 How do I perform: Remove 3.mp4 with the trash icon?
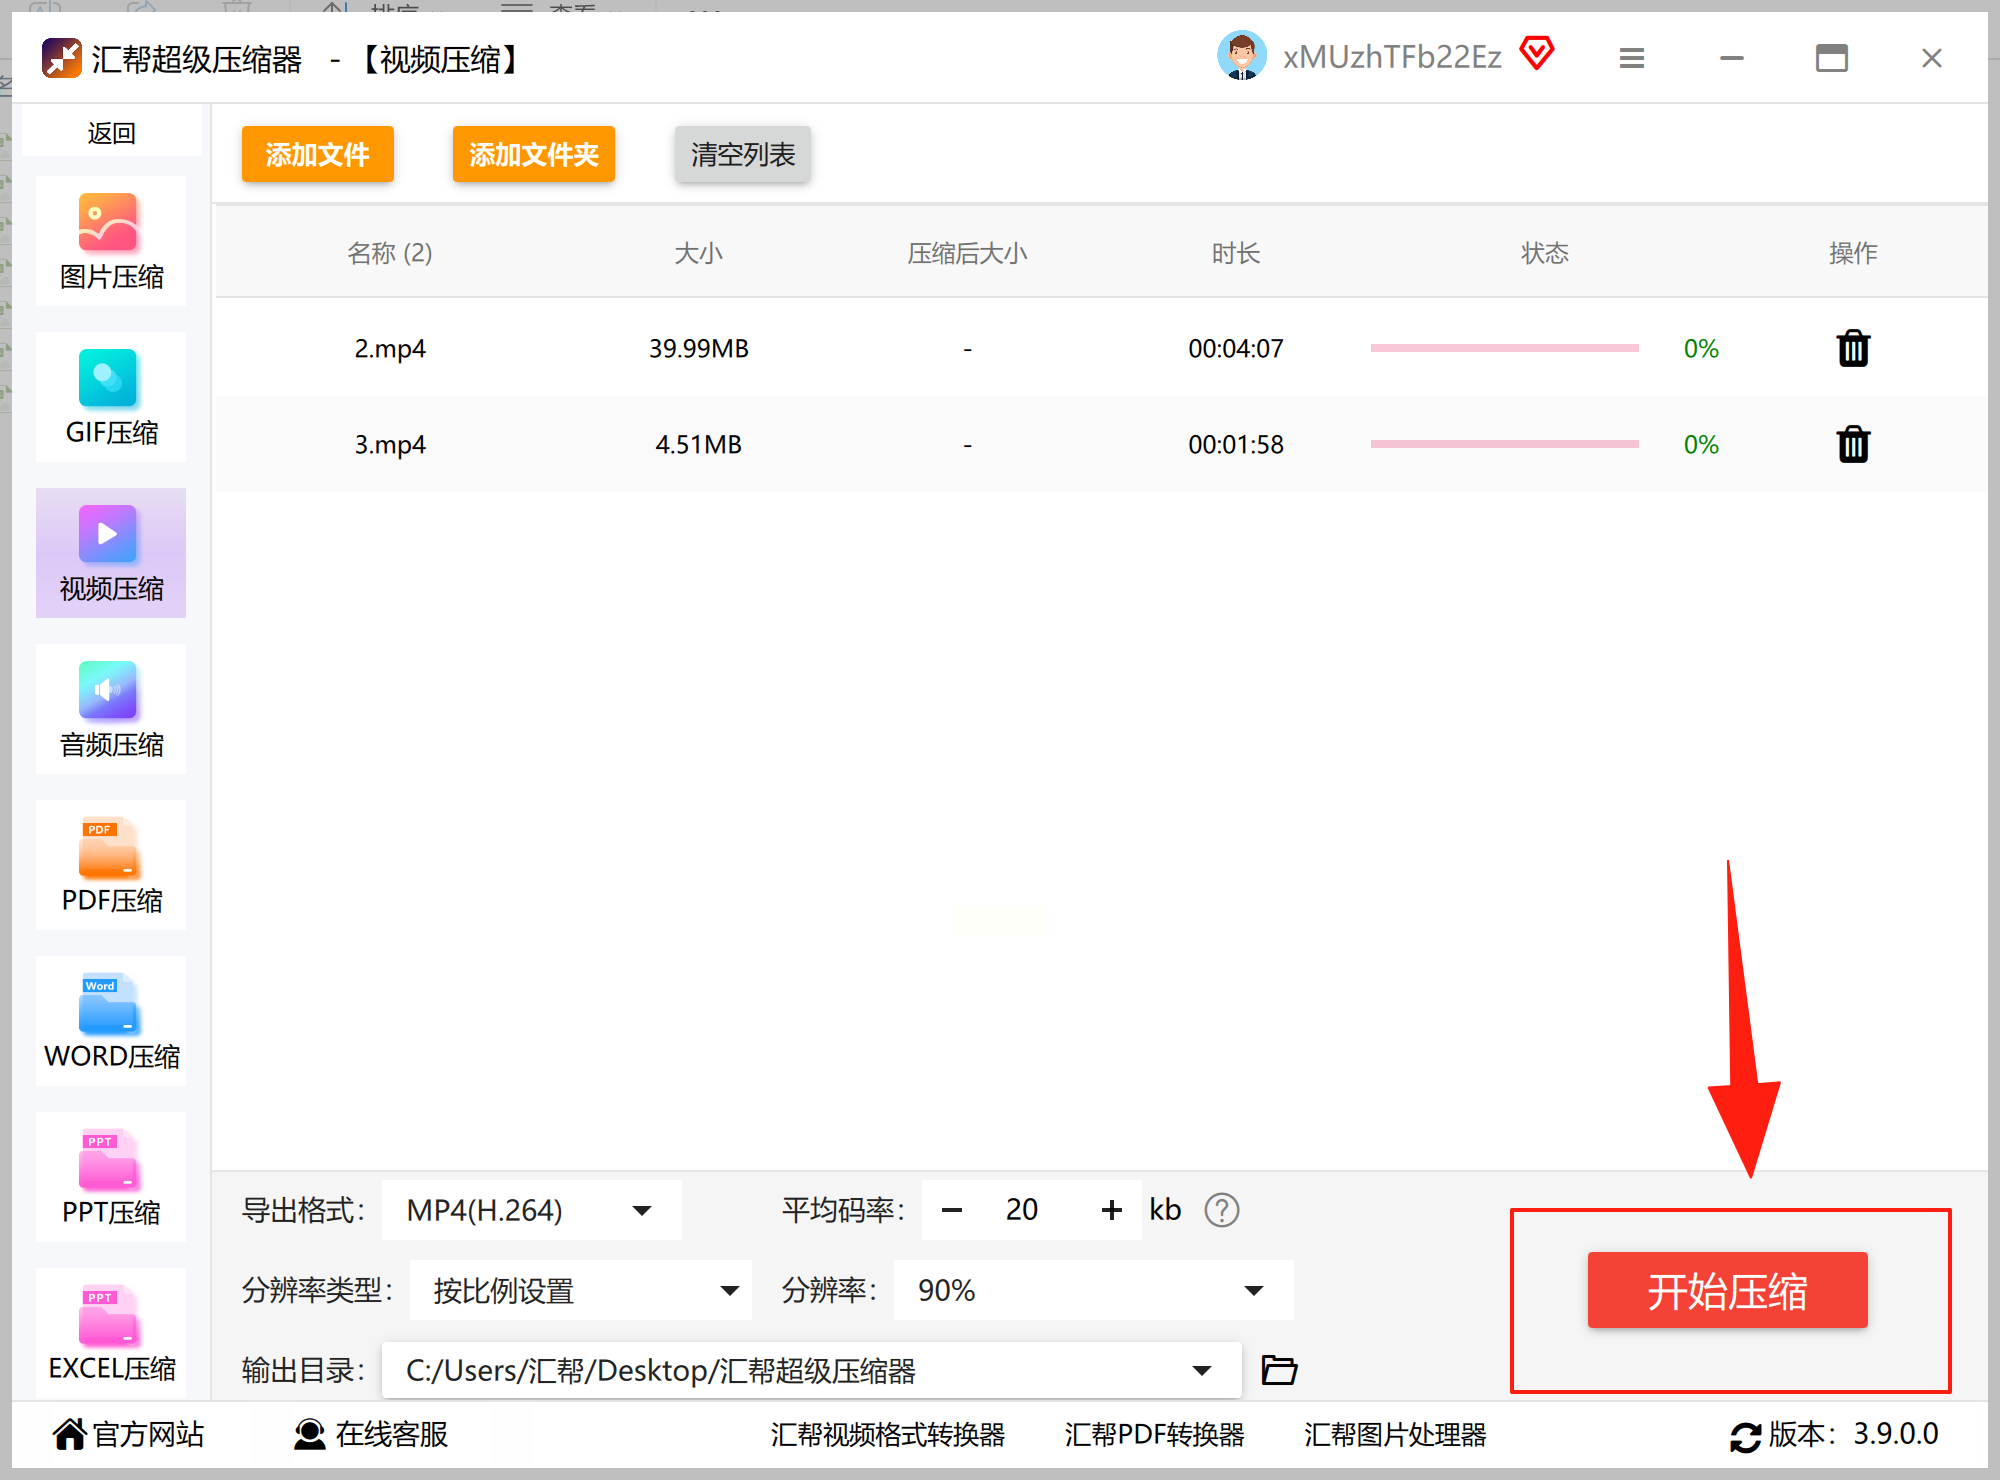(1853, 444)
